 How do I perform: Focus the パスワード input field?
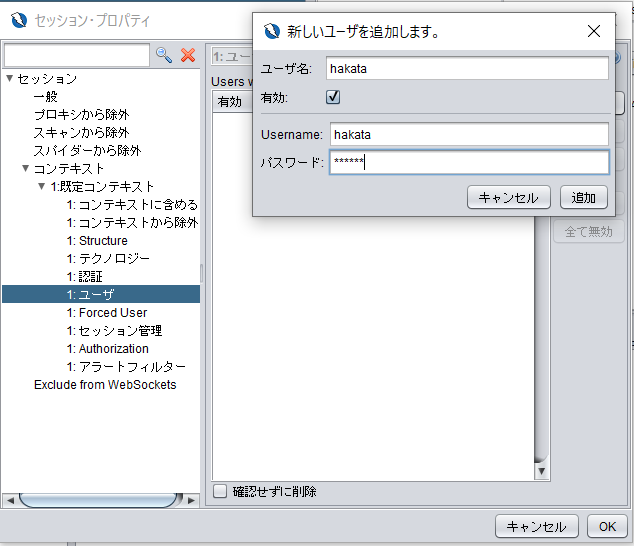point(469,162)
